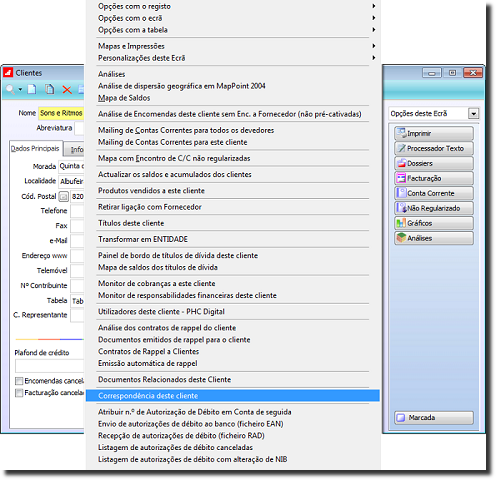Viewport: 496px width, 480px height.
Task: Expand Personalizações deste Ecrã submenu
Action: tap(233, 58)
